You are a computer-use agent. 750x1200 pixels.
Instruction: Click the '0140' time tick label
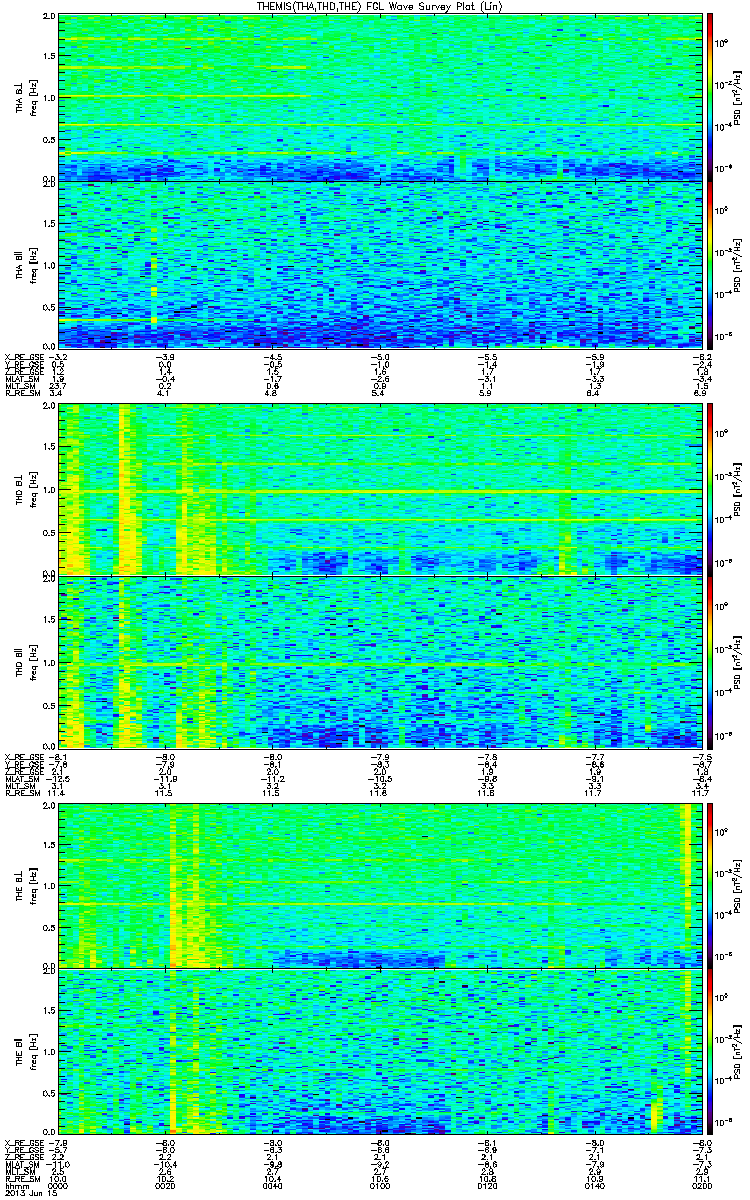point(594,1187)
